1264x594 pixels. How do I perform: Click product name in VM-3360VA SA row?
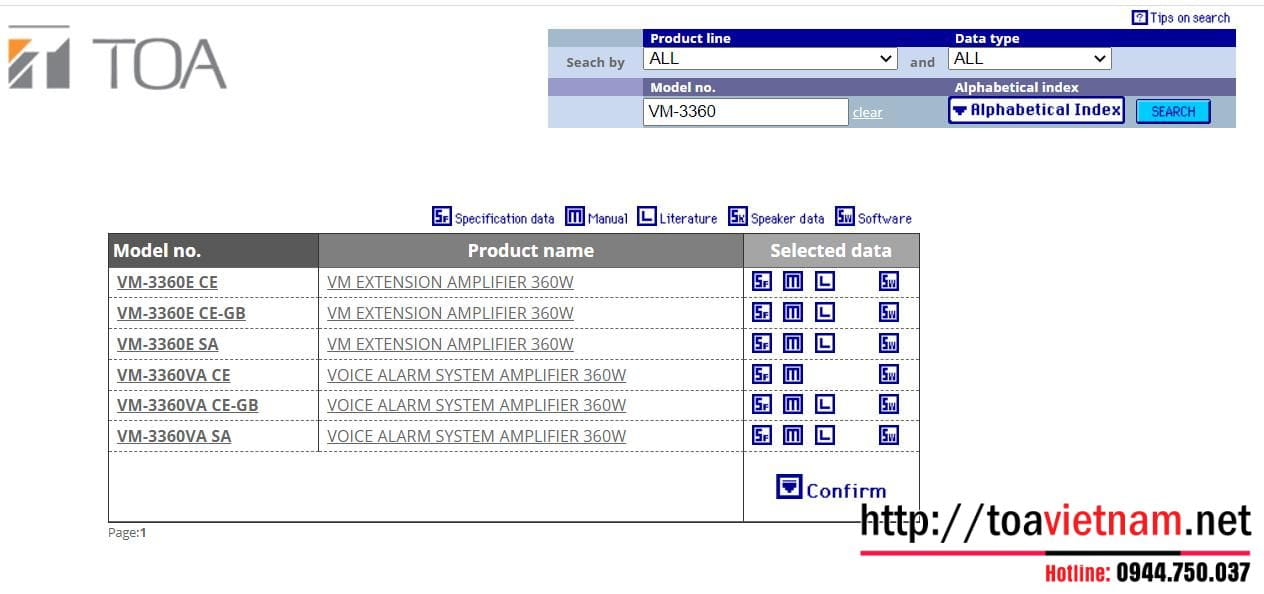click(x=476, y=436)
